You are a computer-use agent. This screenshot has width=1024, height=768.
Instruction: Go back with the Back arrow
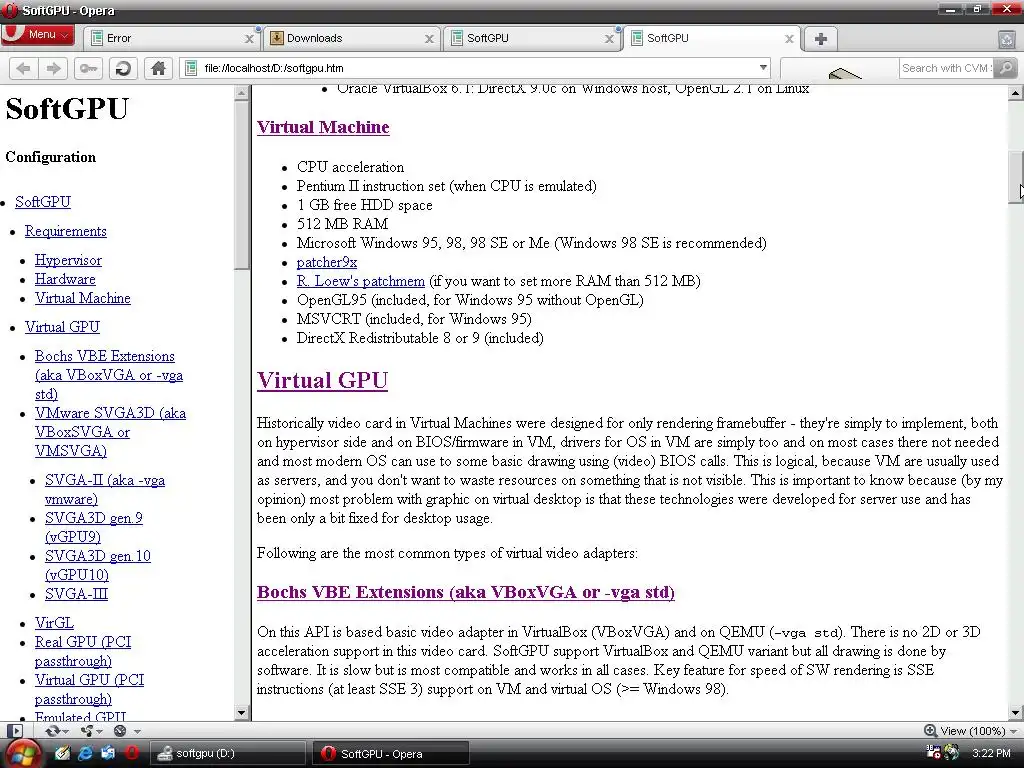pos(23,68)
